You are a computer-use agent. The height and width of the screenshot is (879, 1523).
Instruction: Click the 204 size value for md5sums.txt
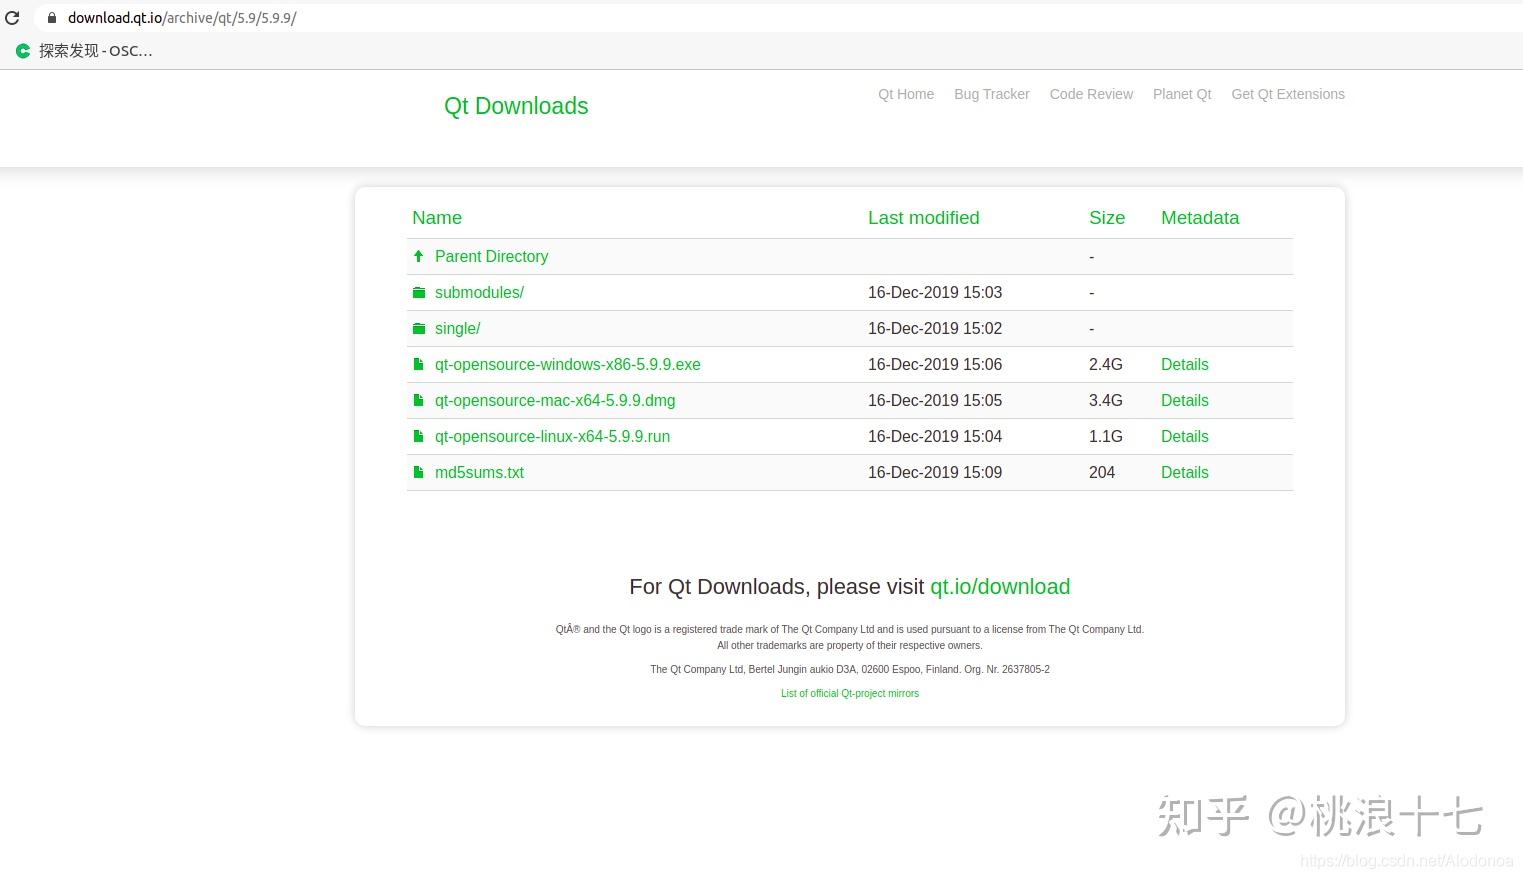[x=1102, y=472]
